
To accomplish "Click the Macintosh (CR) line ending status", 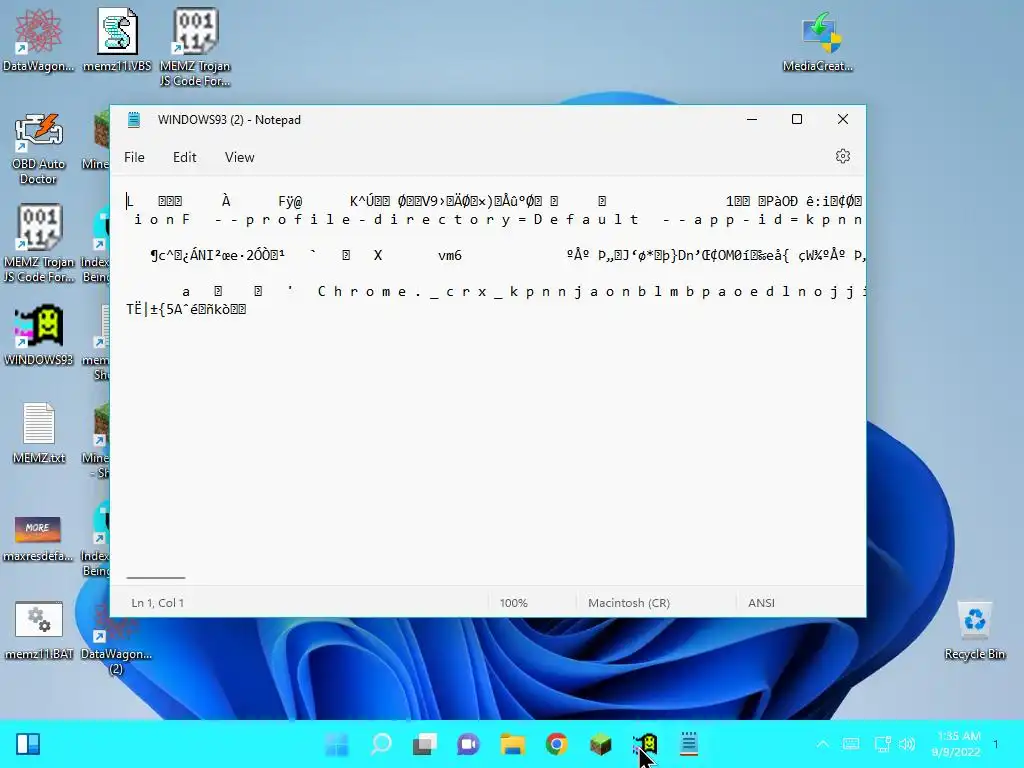I will 629,603.
